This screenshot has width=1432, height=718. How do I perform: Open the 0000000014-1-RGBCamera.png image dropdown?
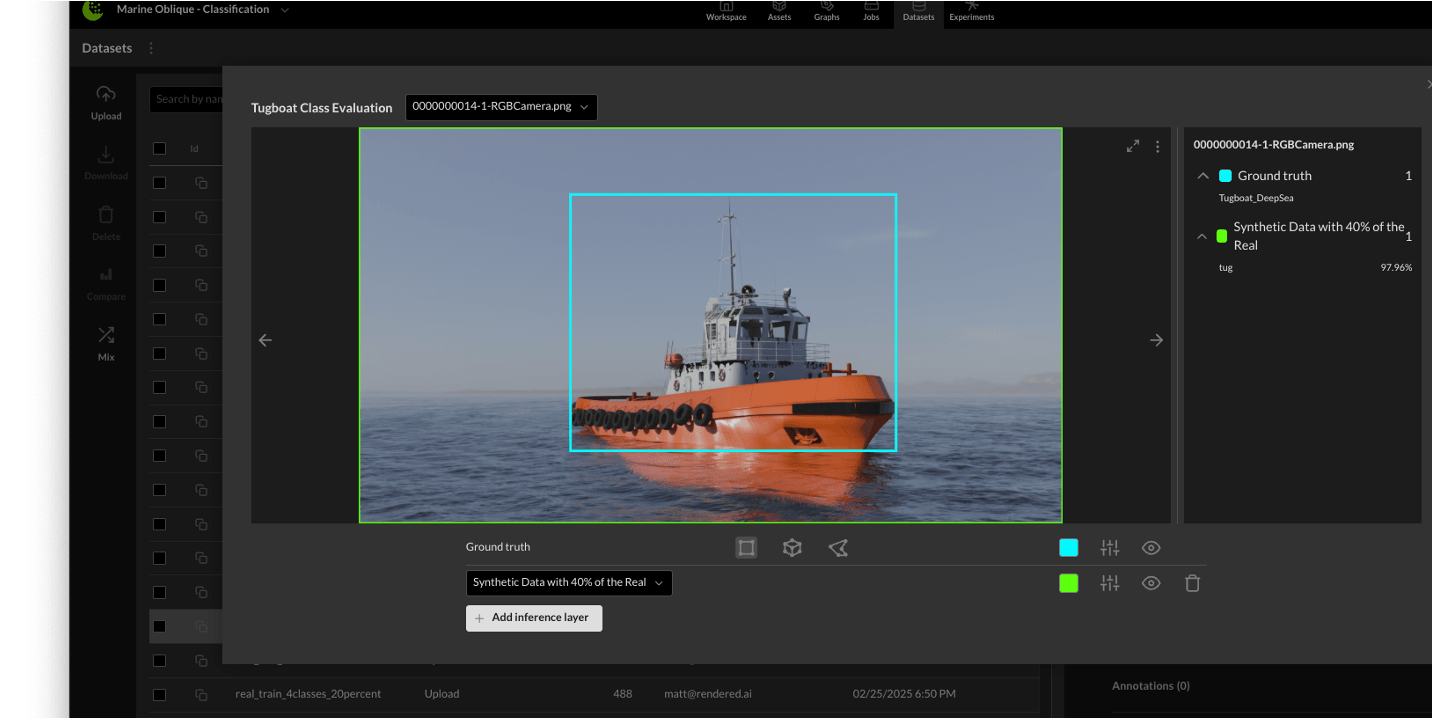[x=500, y=107]
